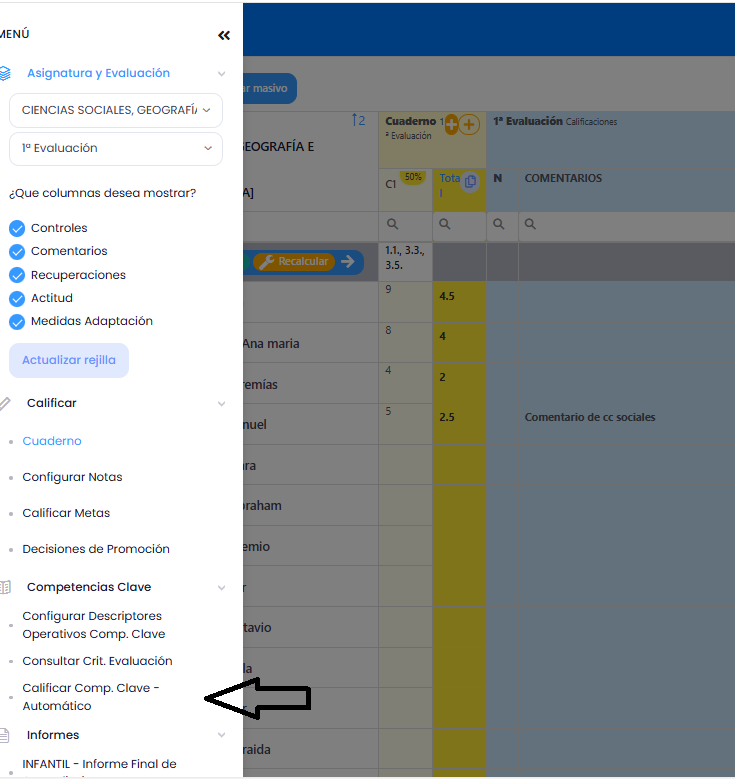Select Calificar Comp. Clave - Automático

pyautogui.click(x=91, y=697)
